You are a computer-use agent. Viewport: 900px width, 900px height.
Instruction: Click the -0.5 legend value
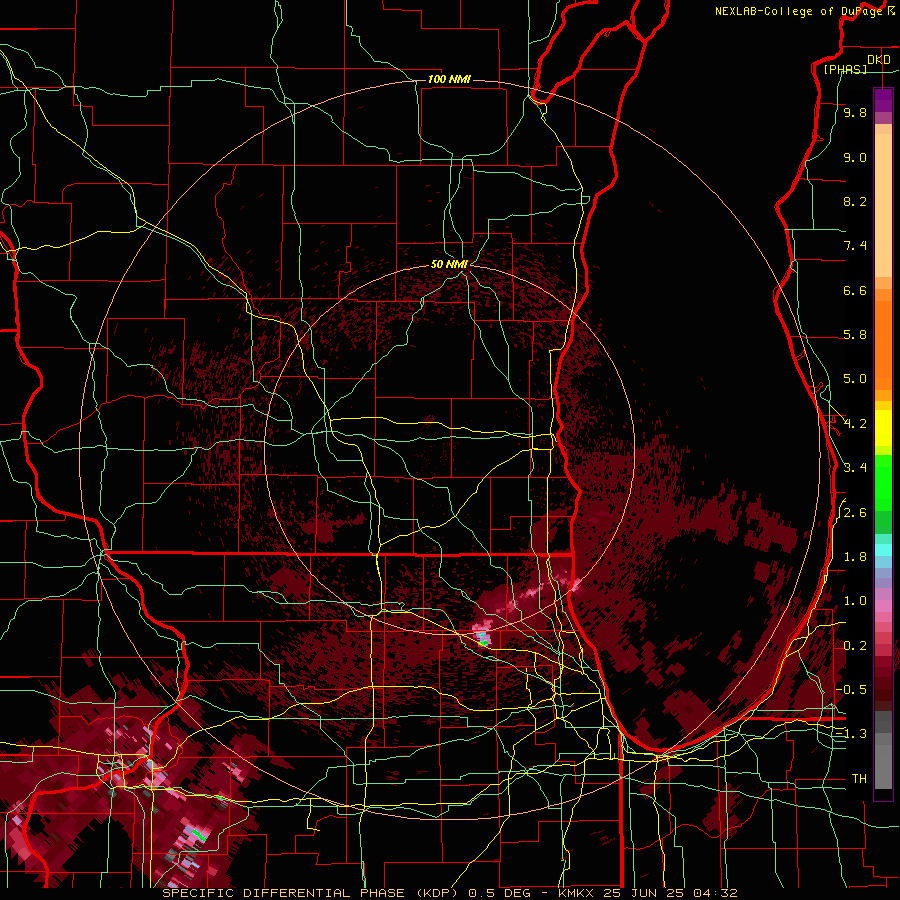[852, 689]
